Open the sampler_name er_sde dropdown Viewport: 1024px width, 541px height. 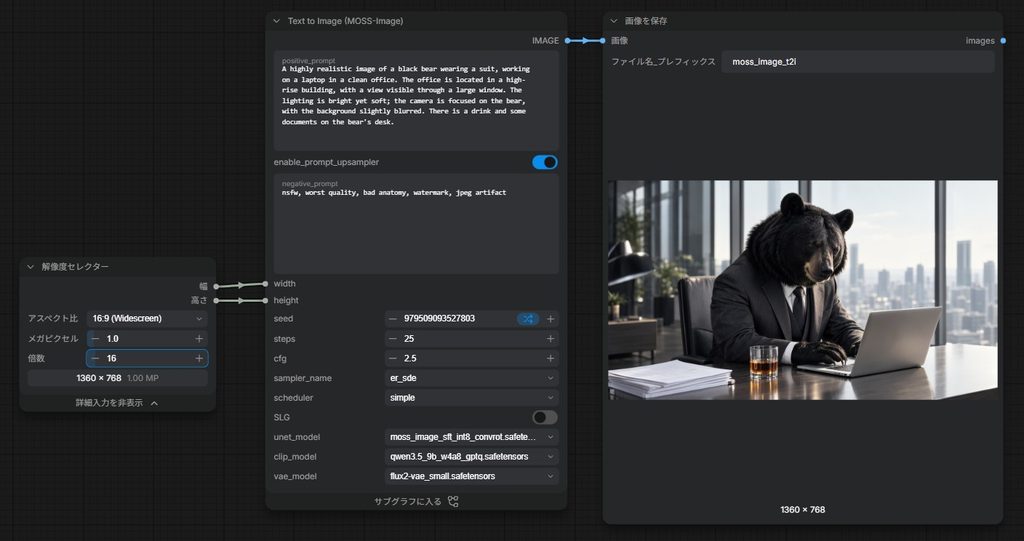click(472, 378)
